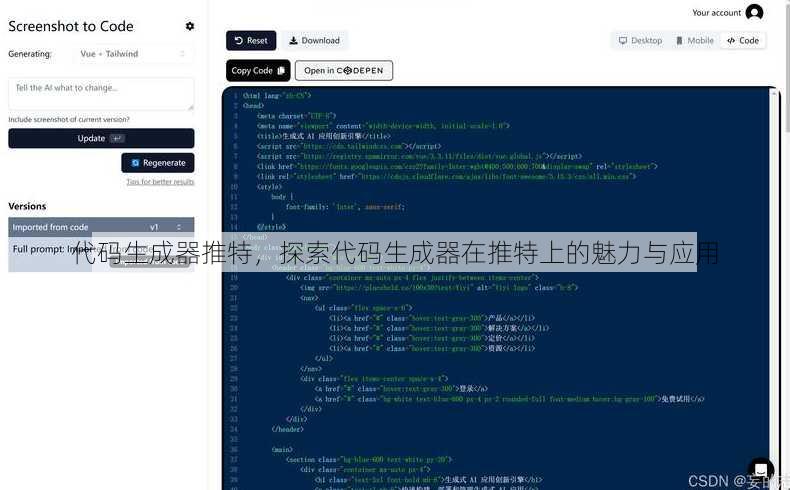Click the Regenerate button
The width and height of the screenshot is (790, 490).
[x=158, y=163]
